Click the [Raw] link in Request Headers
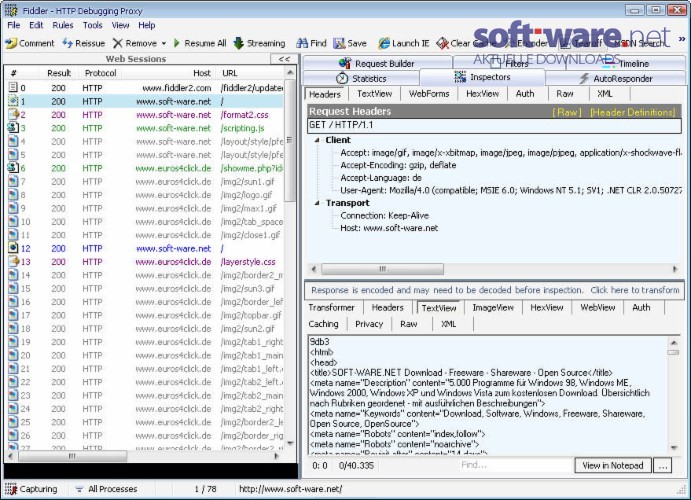The width and height of the screenshot is (691, 500). click(567, 112)
